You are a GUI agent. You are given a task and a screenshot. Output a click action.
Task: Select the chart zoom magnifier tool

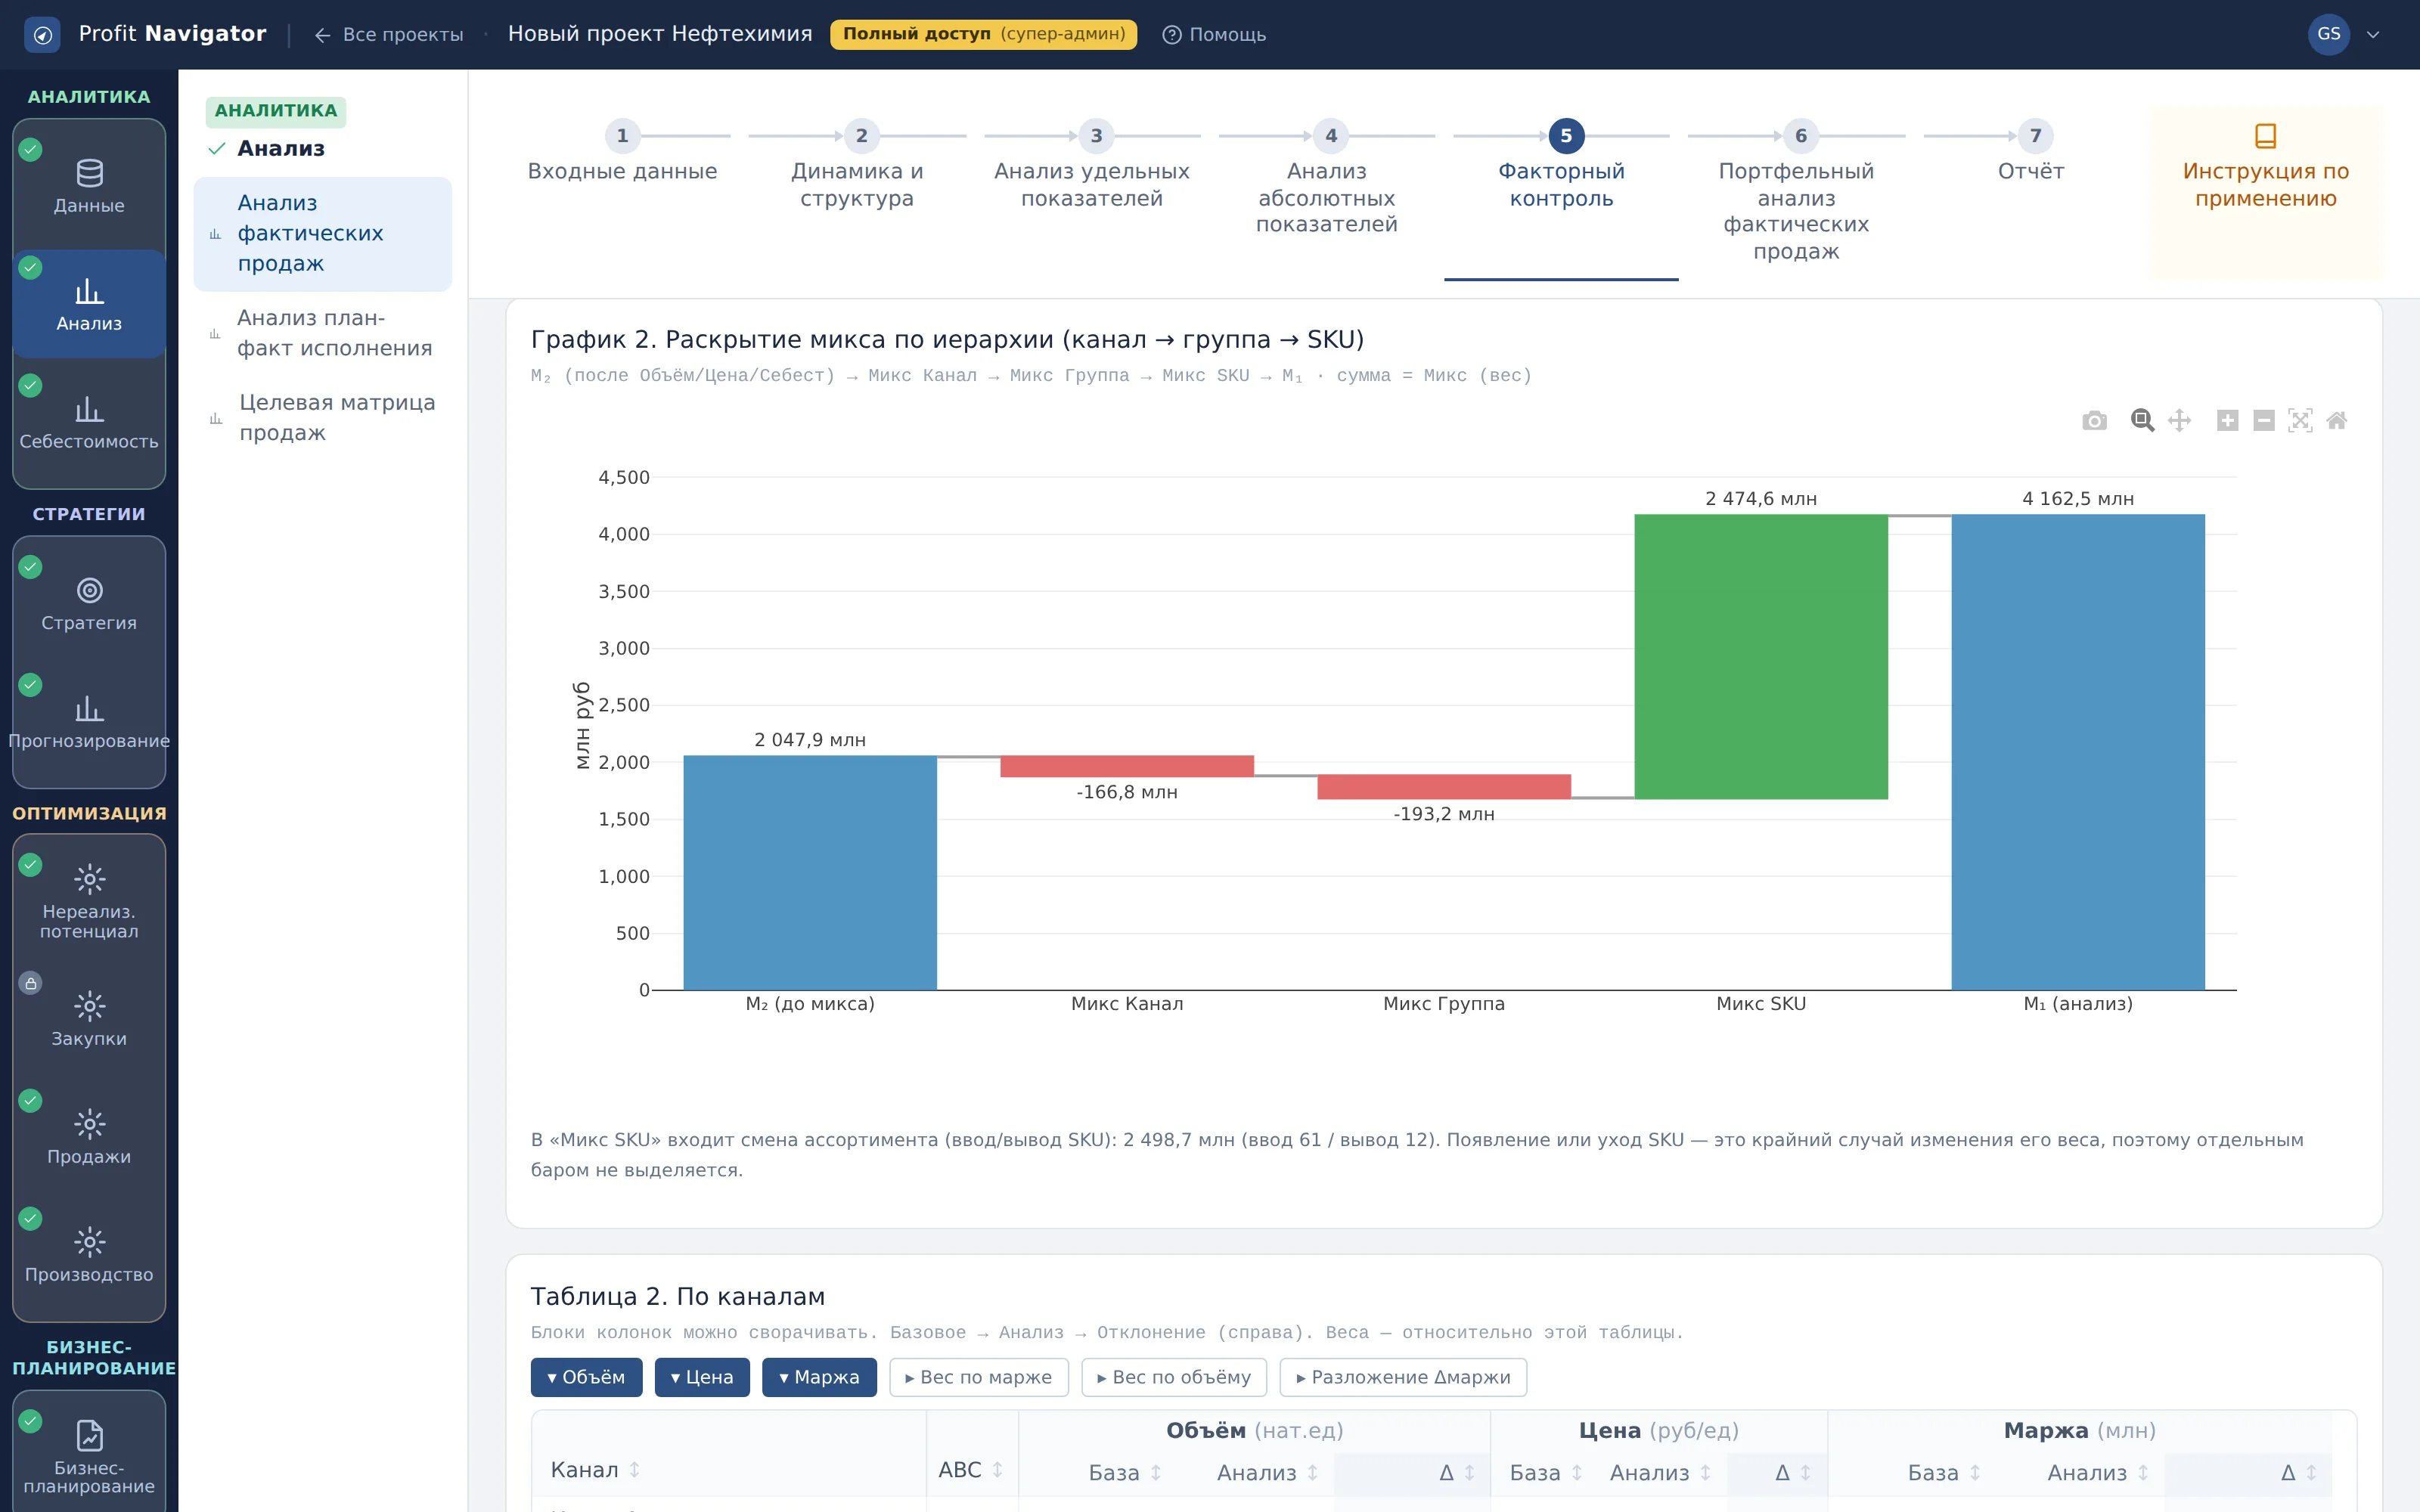pyautogui.click(x=2142, y=421)
